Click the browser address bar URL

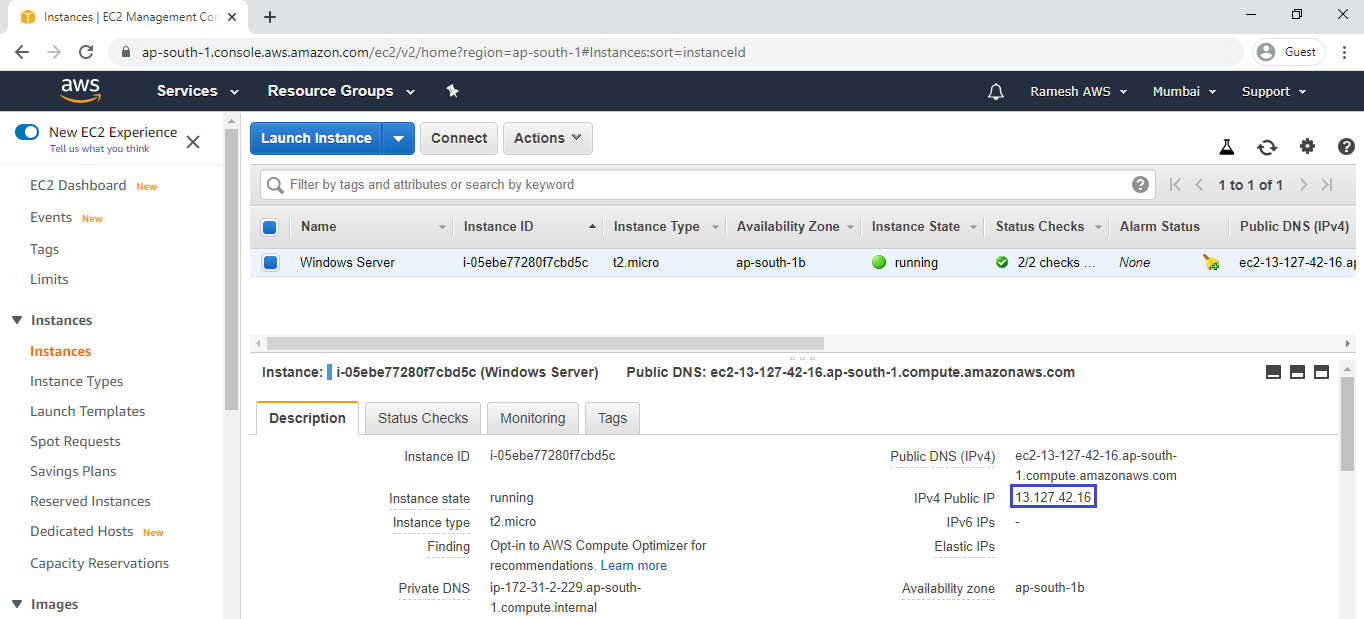click(x=444, y=52)
